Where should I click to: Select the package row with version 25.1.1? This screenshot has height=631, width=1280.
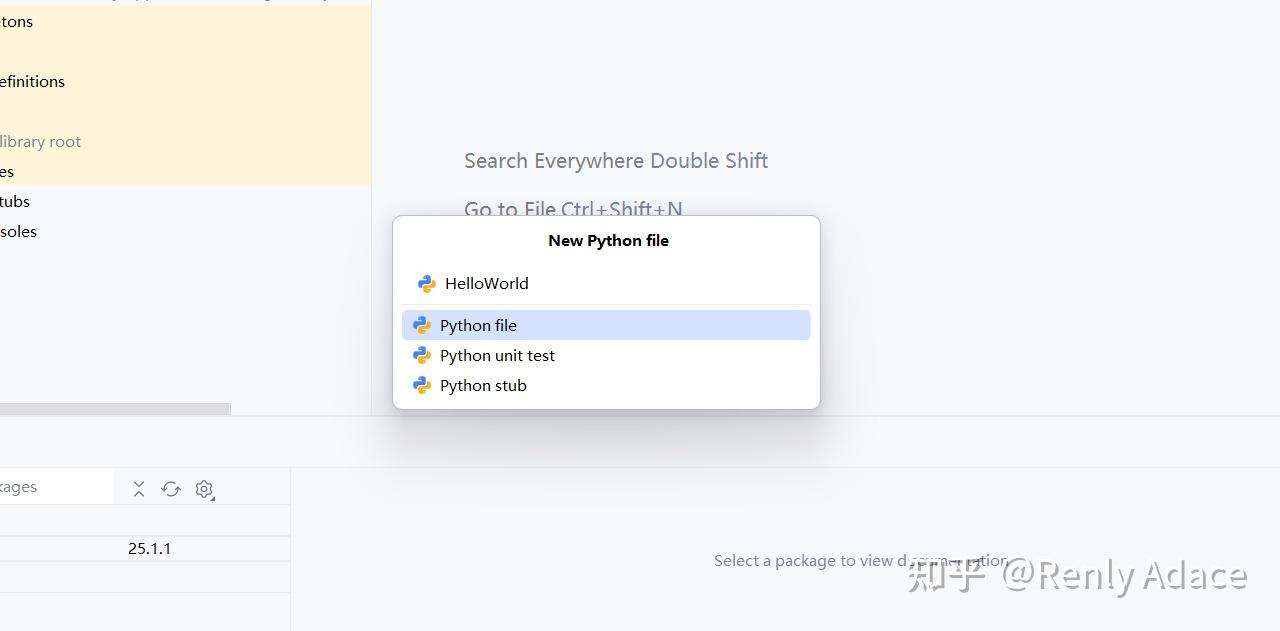point(145,548)
